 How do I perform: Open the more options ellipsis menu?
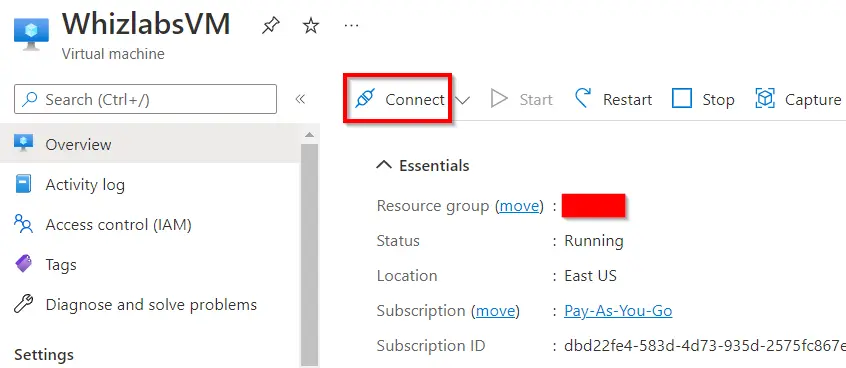(x=351, y=25)
